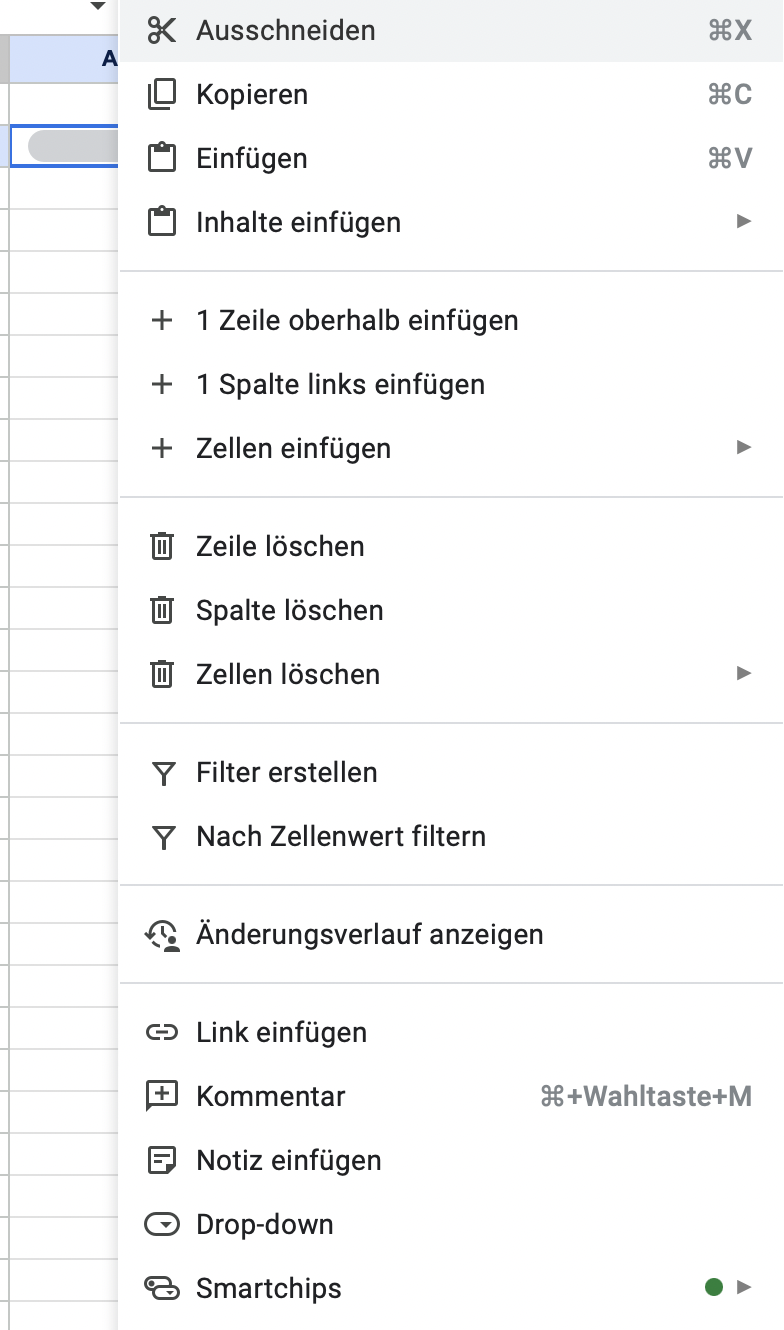Click the scissors icon for Ausschneiden
Image resolution: width=784 pixels, height=1330 pixels.
pos(161,31)
